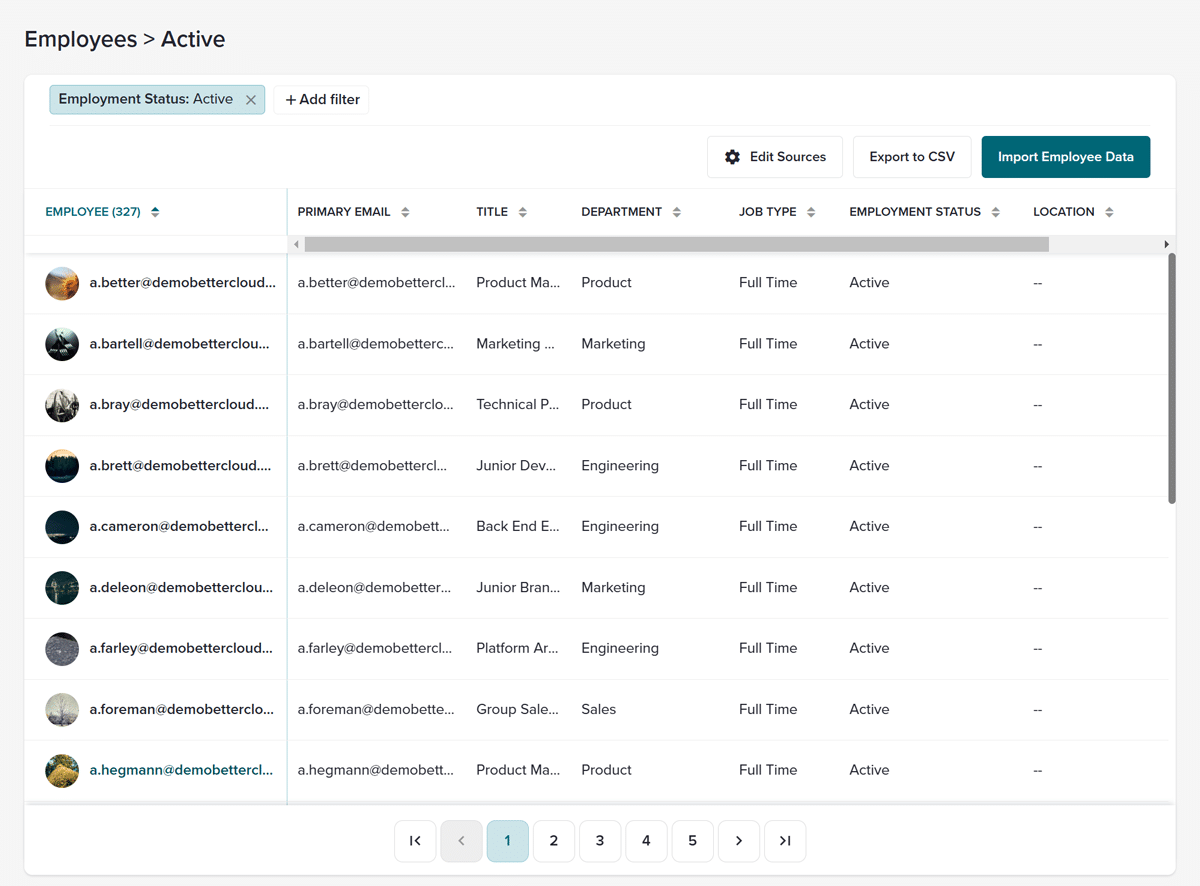Import Employee Data
The width and height of the screenshot is (1200, 886).
coord(1066,157)
